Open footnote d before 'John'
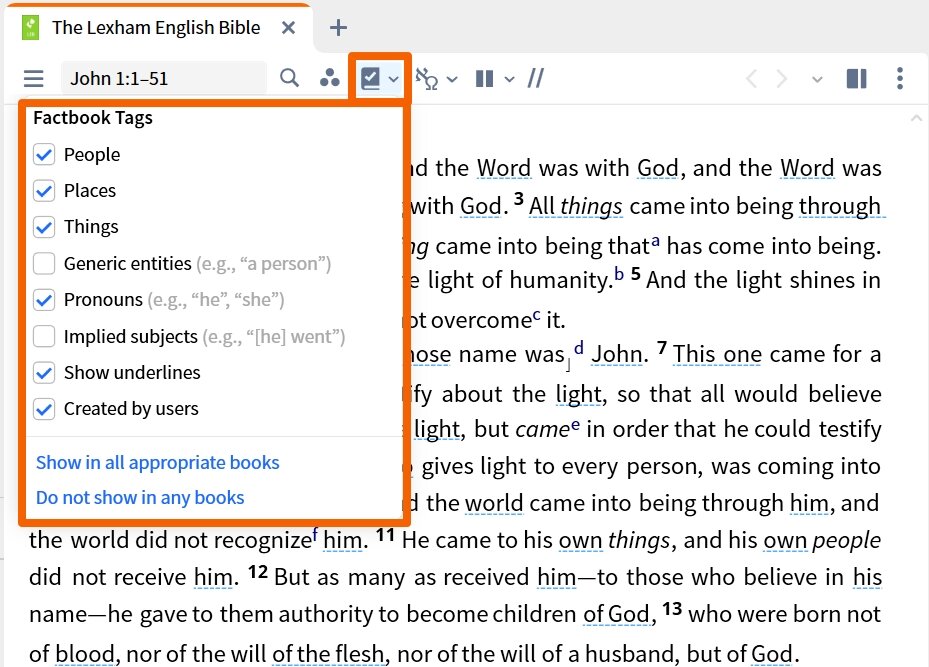Viewport: 929px width, 667px height. pos(579,348)
